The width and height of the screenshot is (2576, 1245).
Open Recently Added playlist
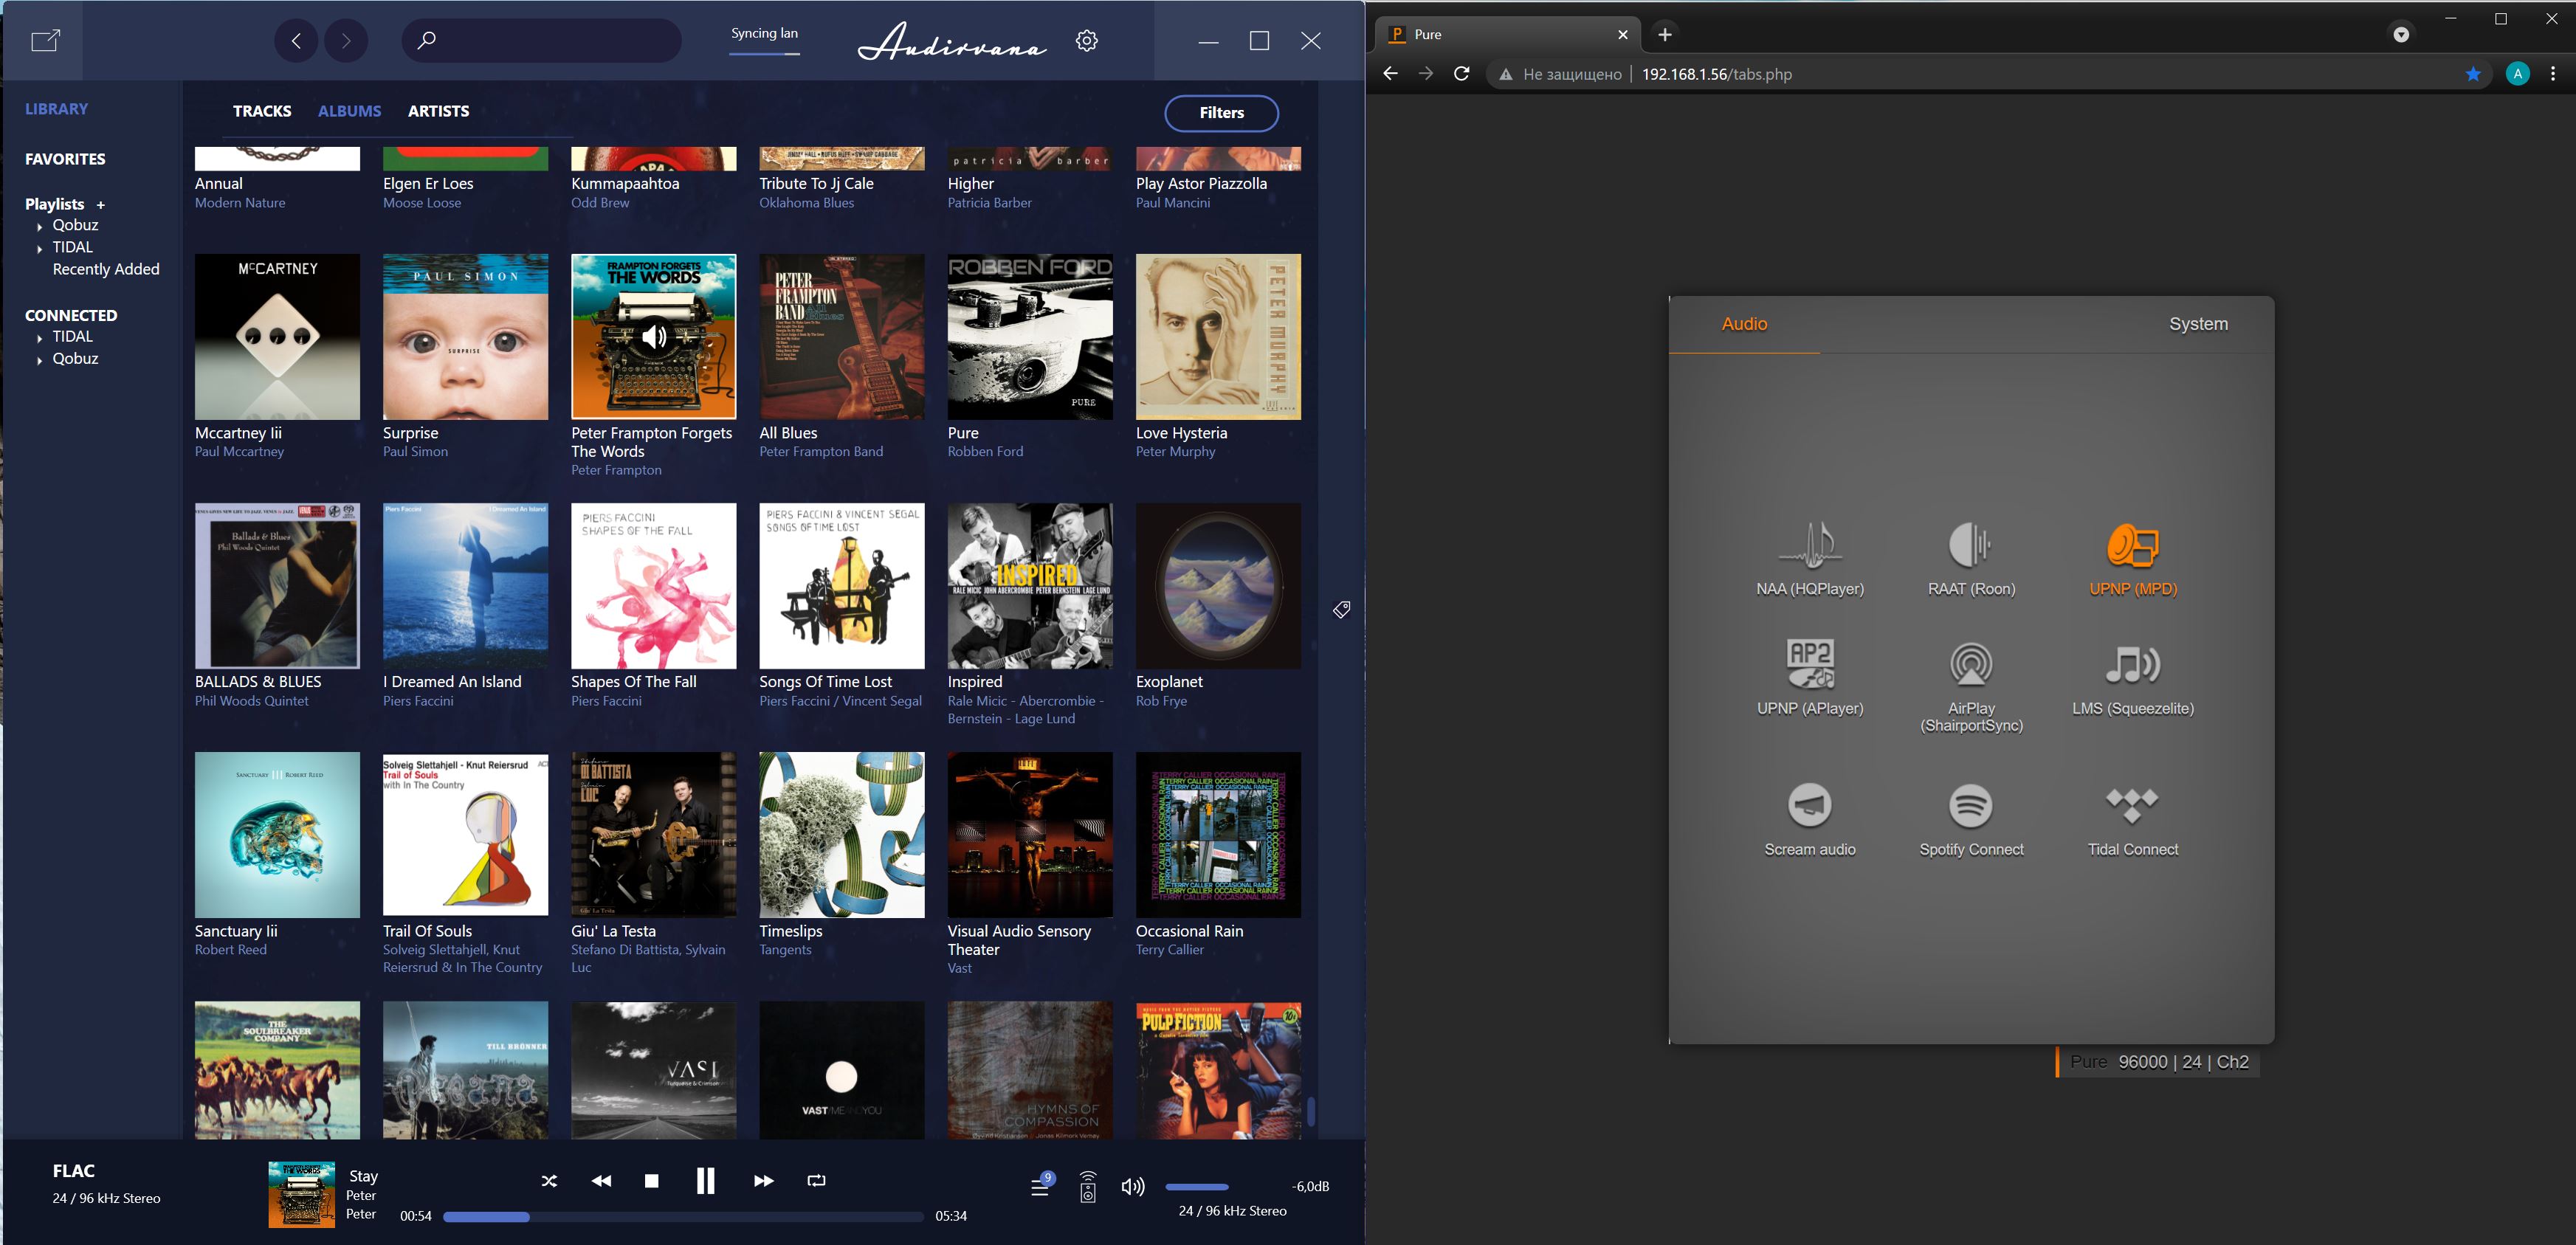pos(106,269)
